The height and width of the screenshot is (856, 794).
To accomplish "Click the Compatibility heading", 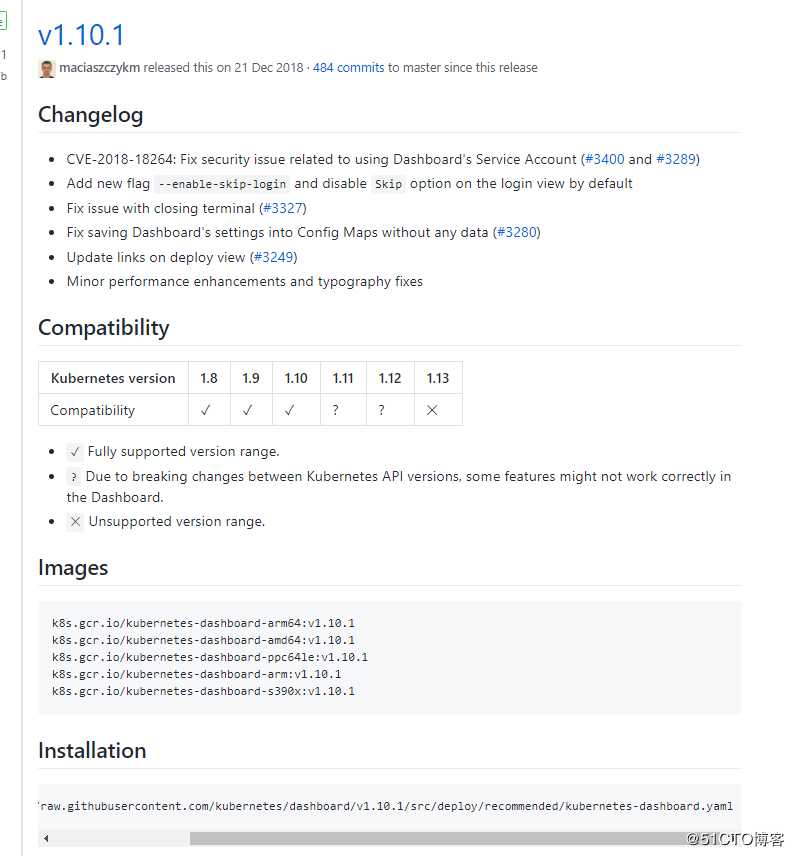I will click(x=103, y=328).
